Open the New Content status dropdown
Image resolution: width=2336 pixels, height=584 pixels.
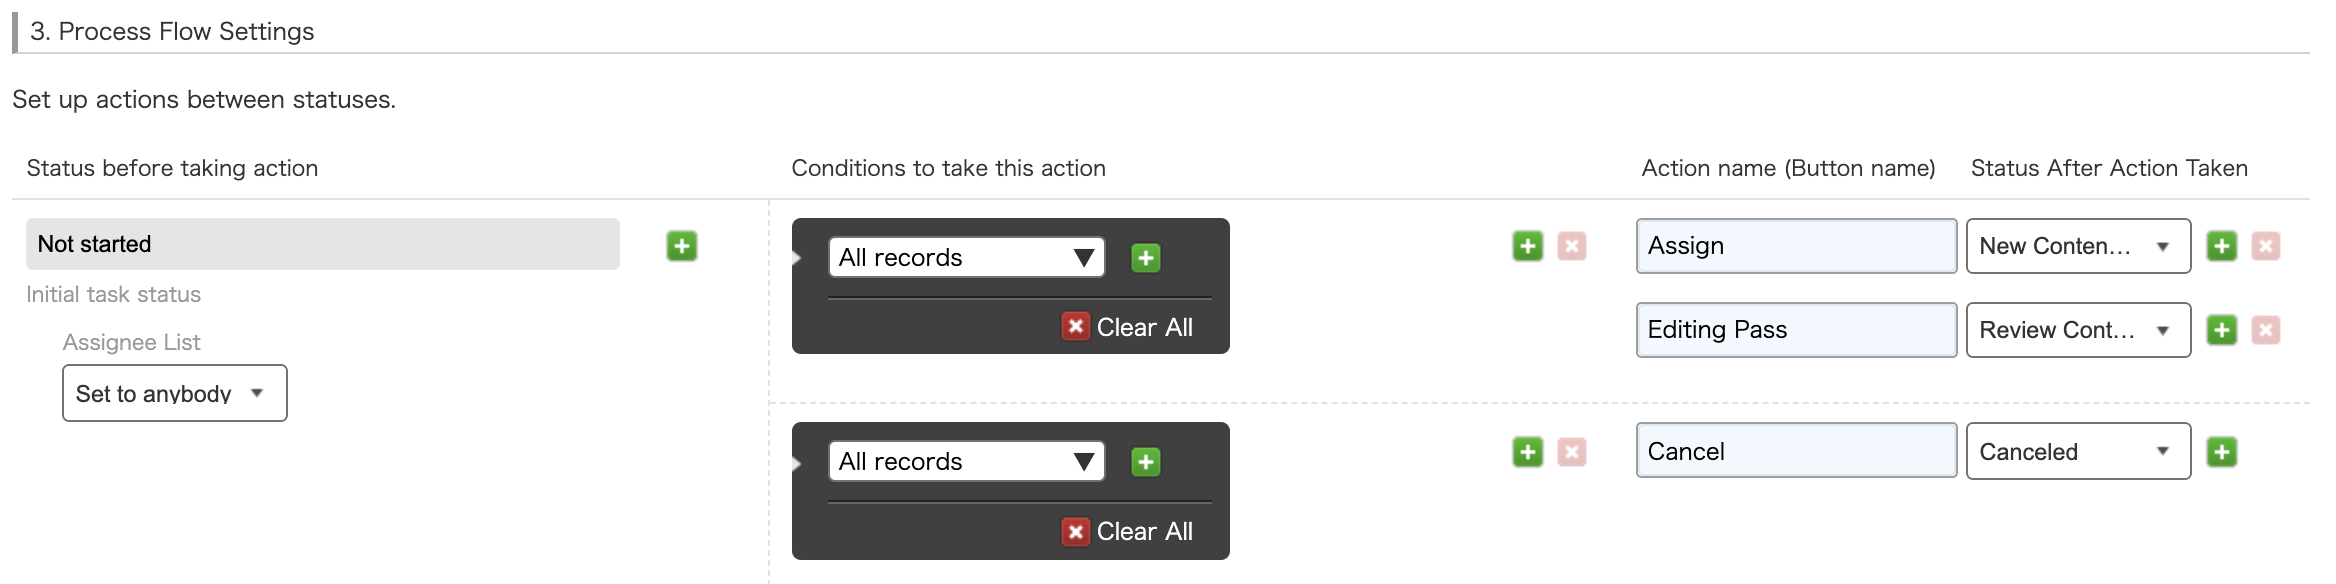[2077, 246]
